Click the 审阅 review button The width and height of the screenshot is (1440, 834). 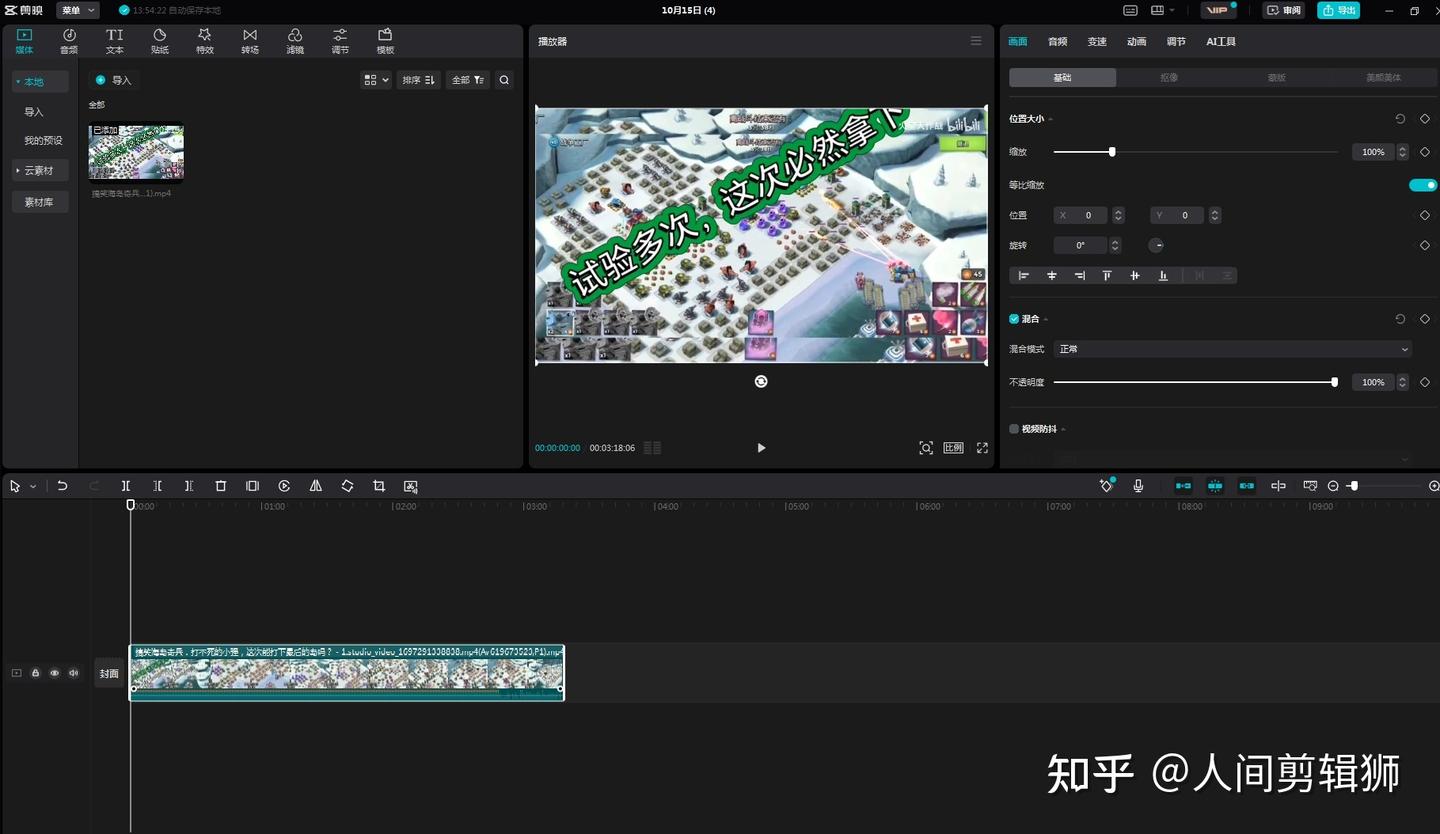(x=1285, y=10)
